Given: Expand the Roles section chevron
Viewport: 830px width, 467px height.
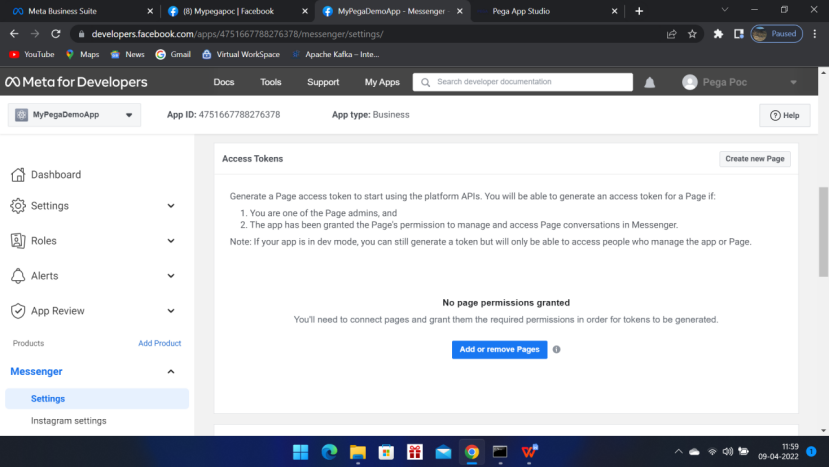Looking at the screenshot, I should [x=171, y=241].
